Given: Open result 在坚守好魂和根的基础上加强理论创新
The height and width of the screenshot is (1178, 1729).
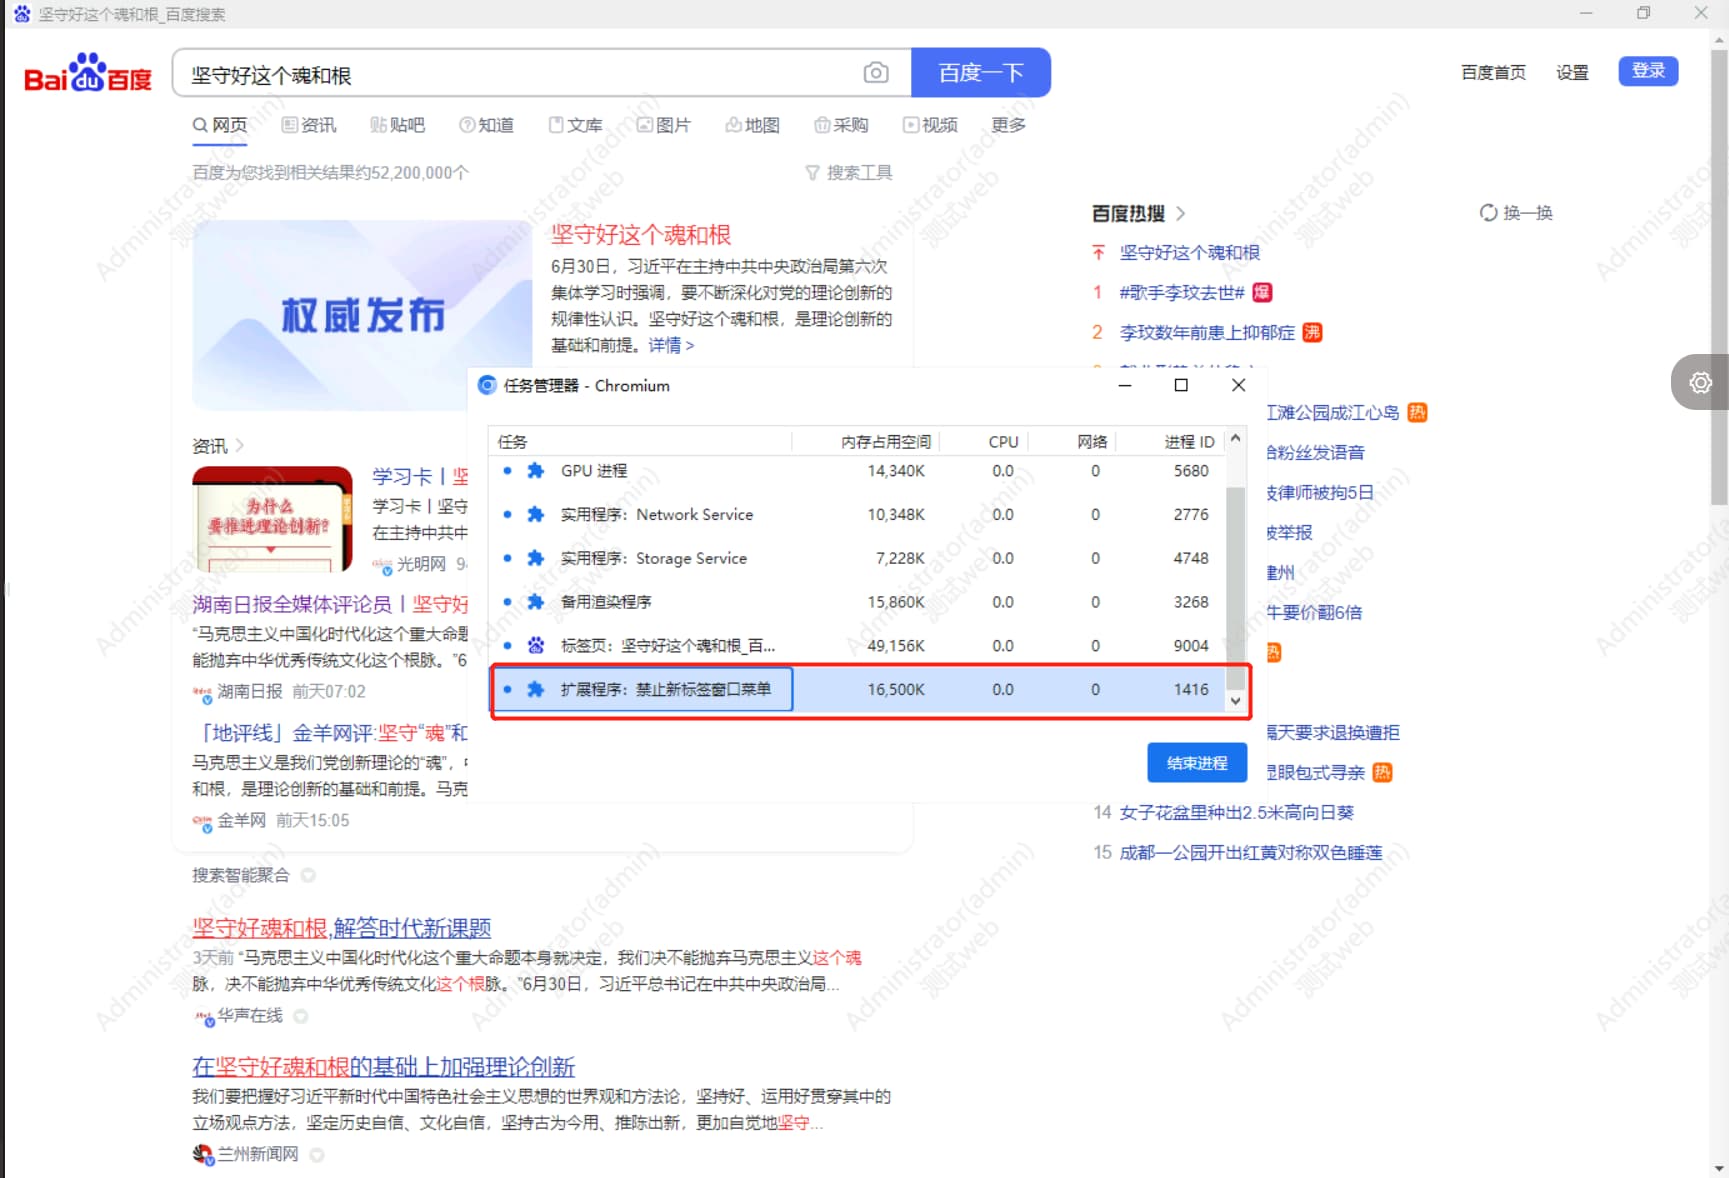Looking at the screenshot, I should click(x=383, y=1067).
